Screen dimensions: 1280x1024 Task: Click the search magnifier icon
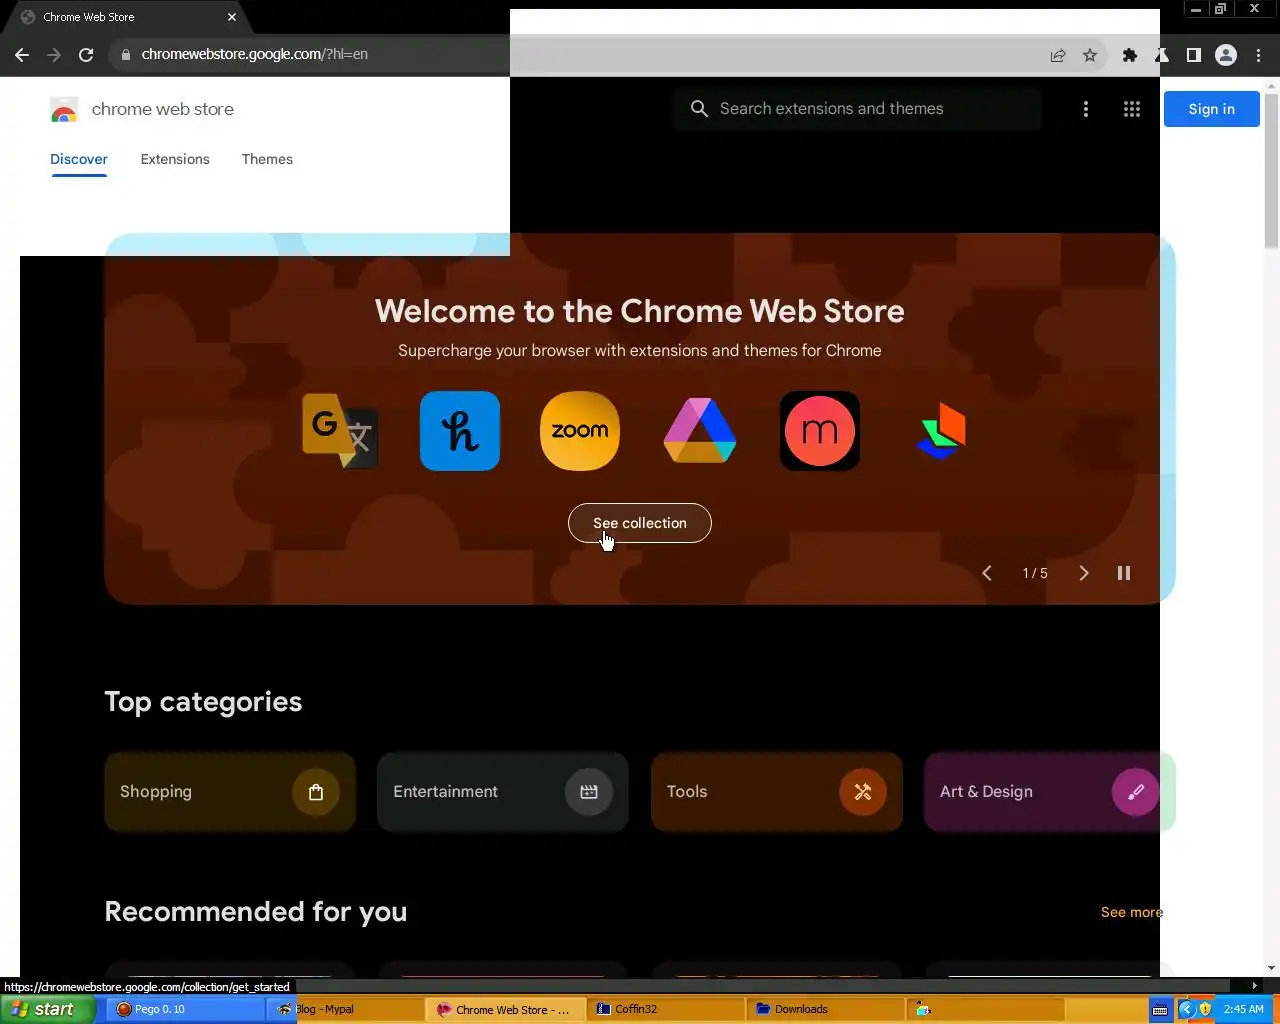699,109
